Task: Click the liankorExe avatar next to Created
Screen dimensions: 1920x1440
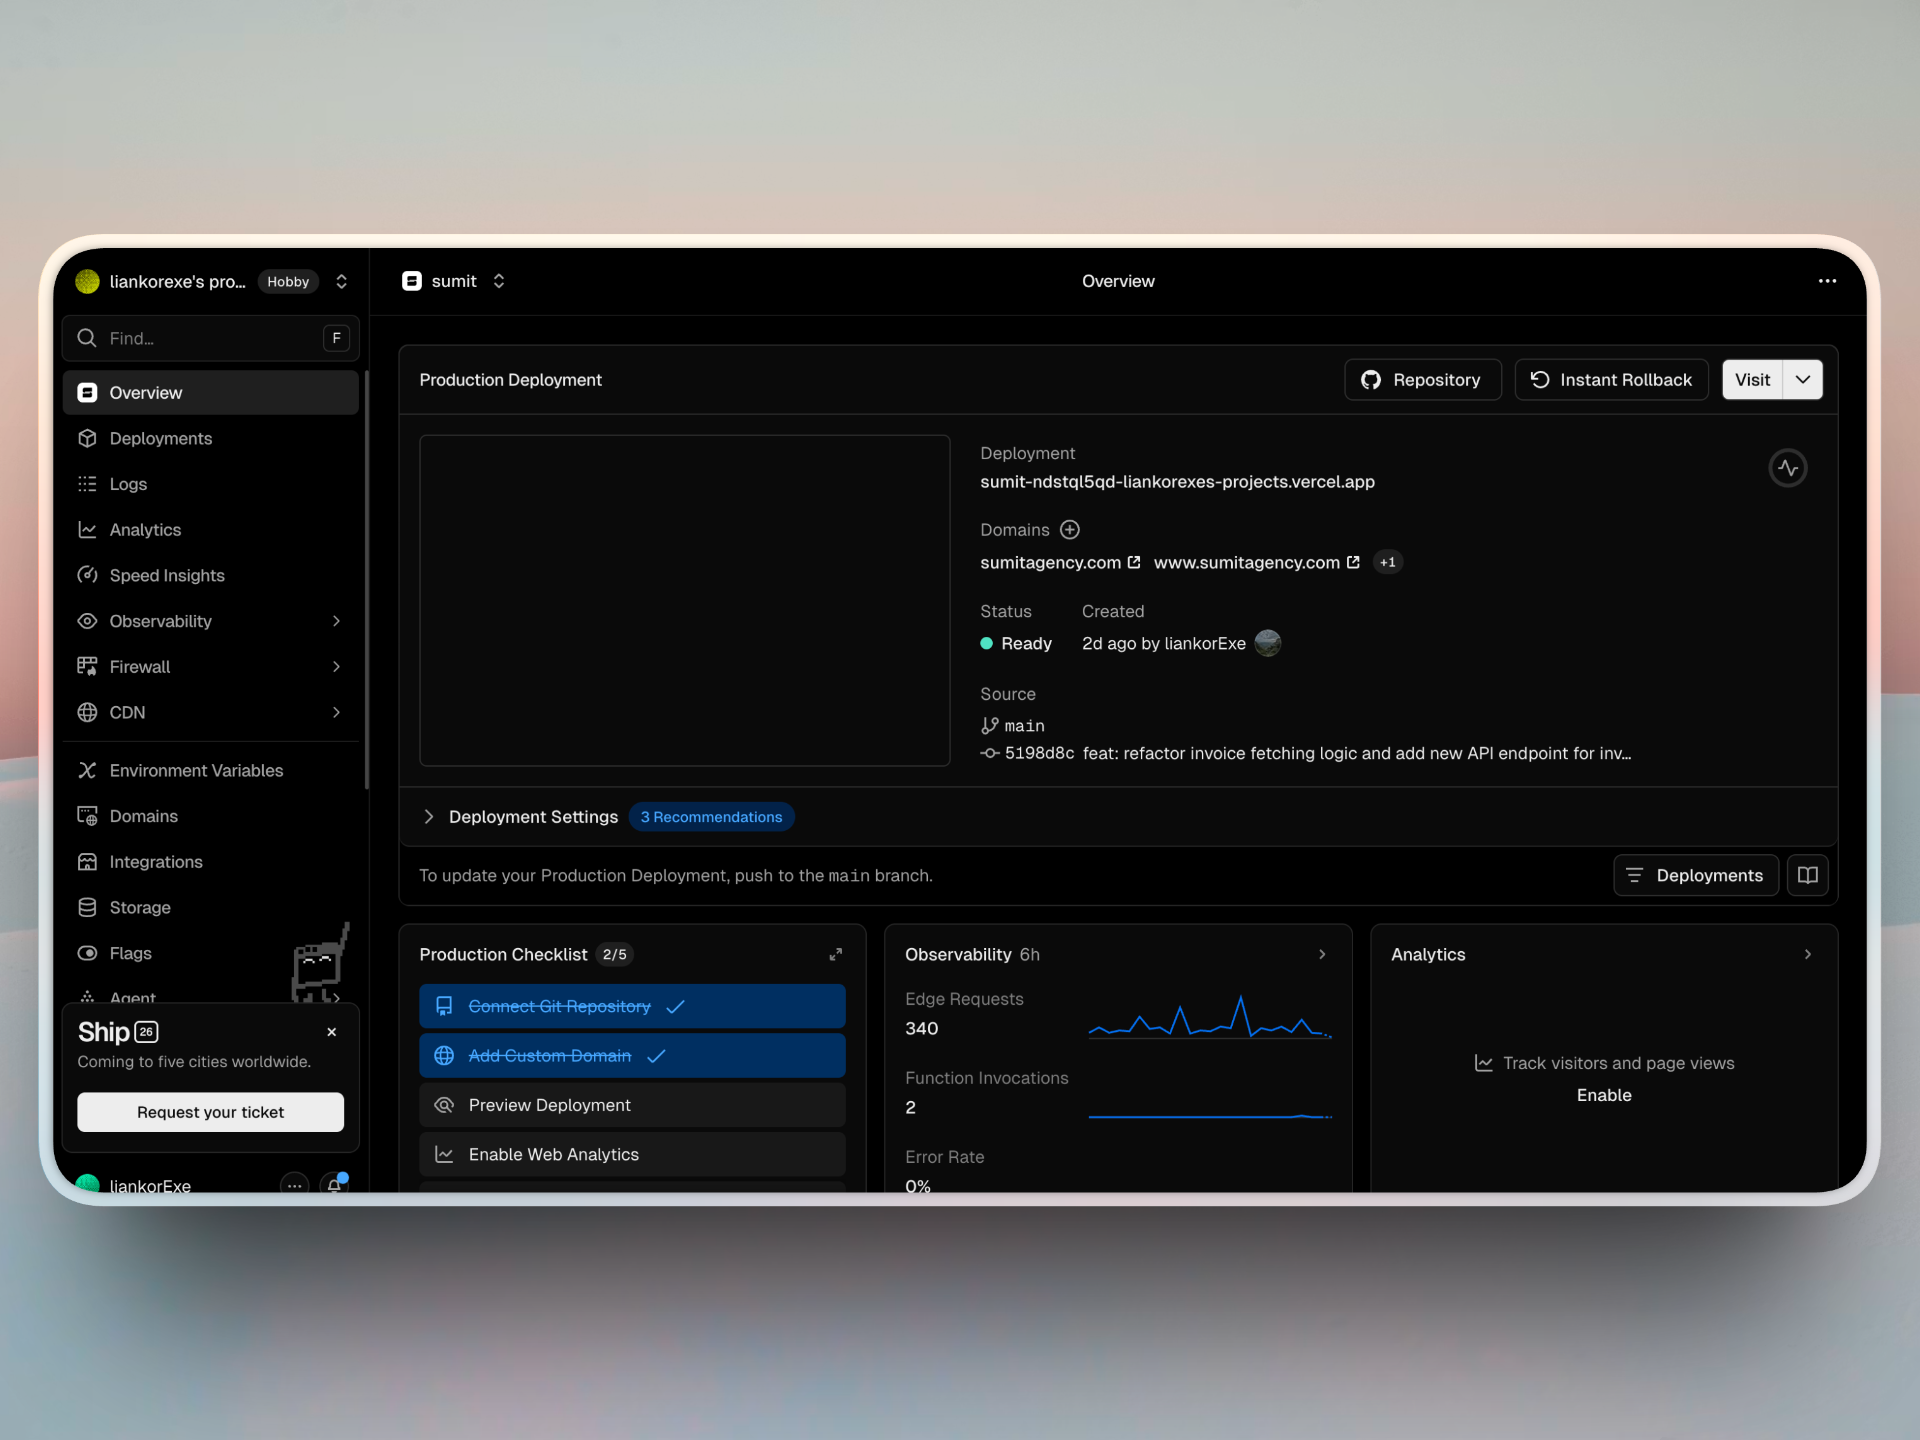Action: pos(1268,643)
